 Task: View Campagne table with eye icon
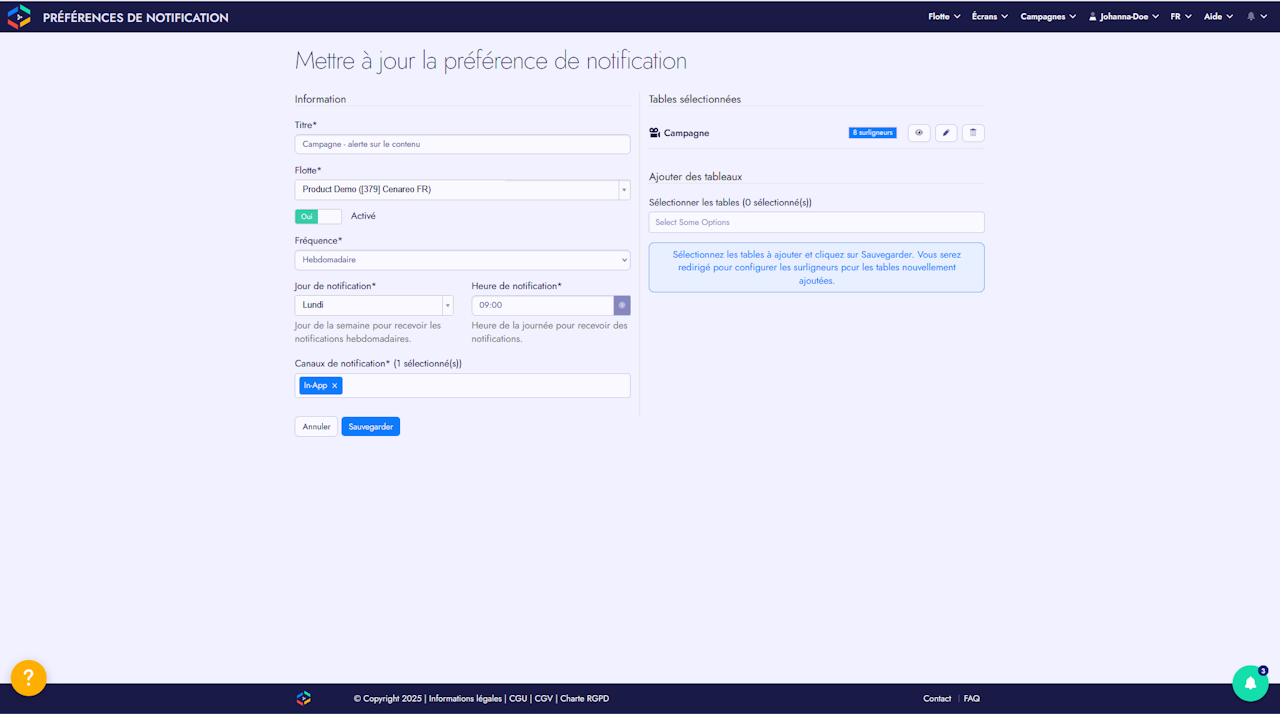pos(919,133)
